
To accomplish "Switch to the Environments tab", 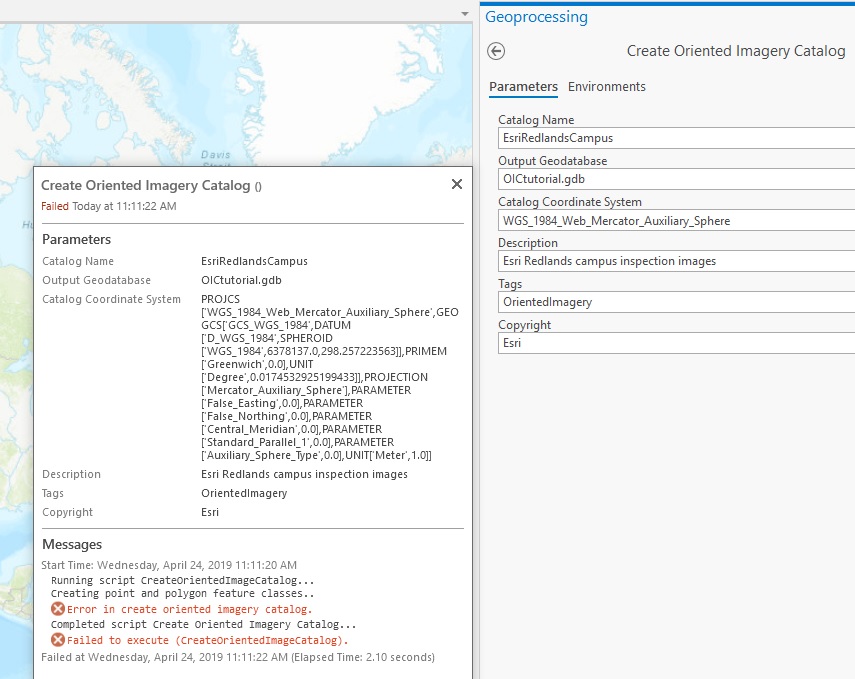I will (606, 87).
